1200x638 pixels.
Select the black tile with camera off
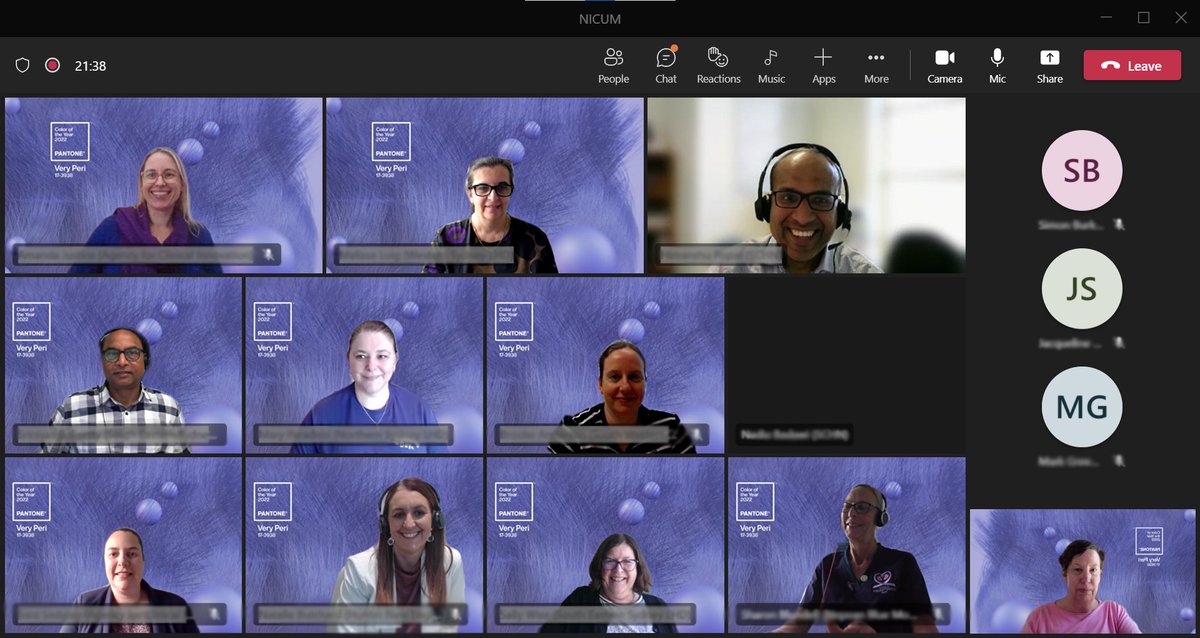click(x=846, y=366)
